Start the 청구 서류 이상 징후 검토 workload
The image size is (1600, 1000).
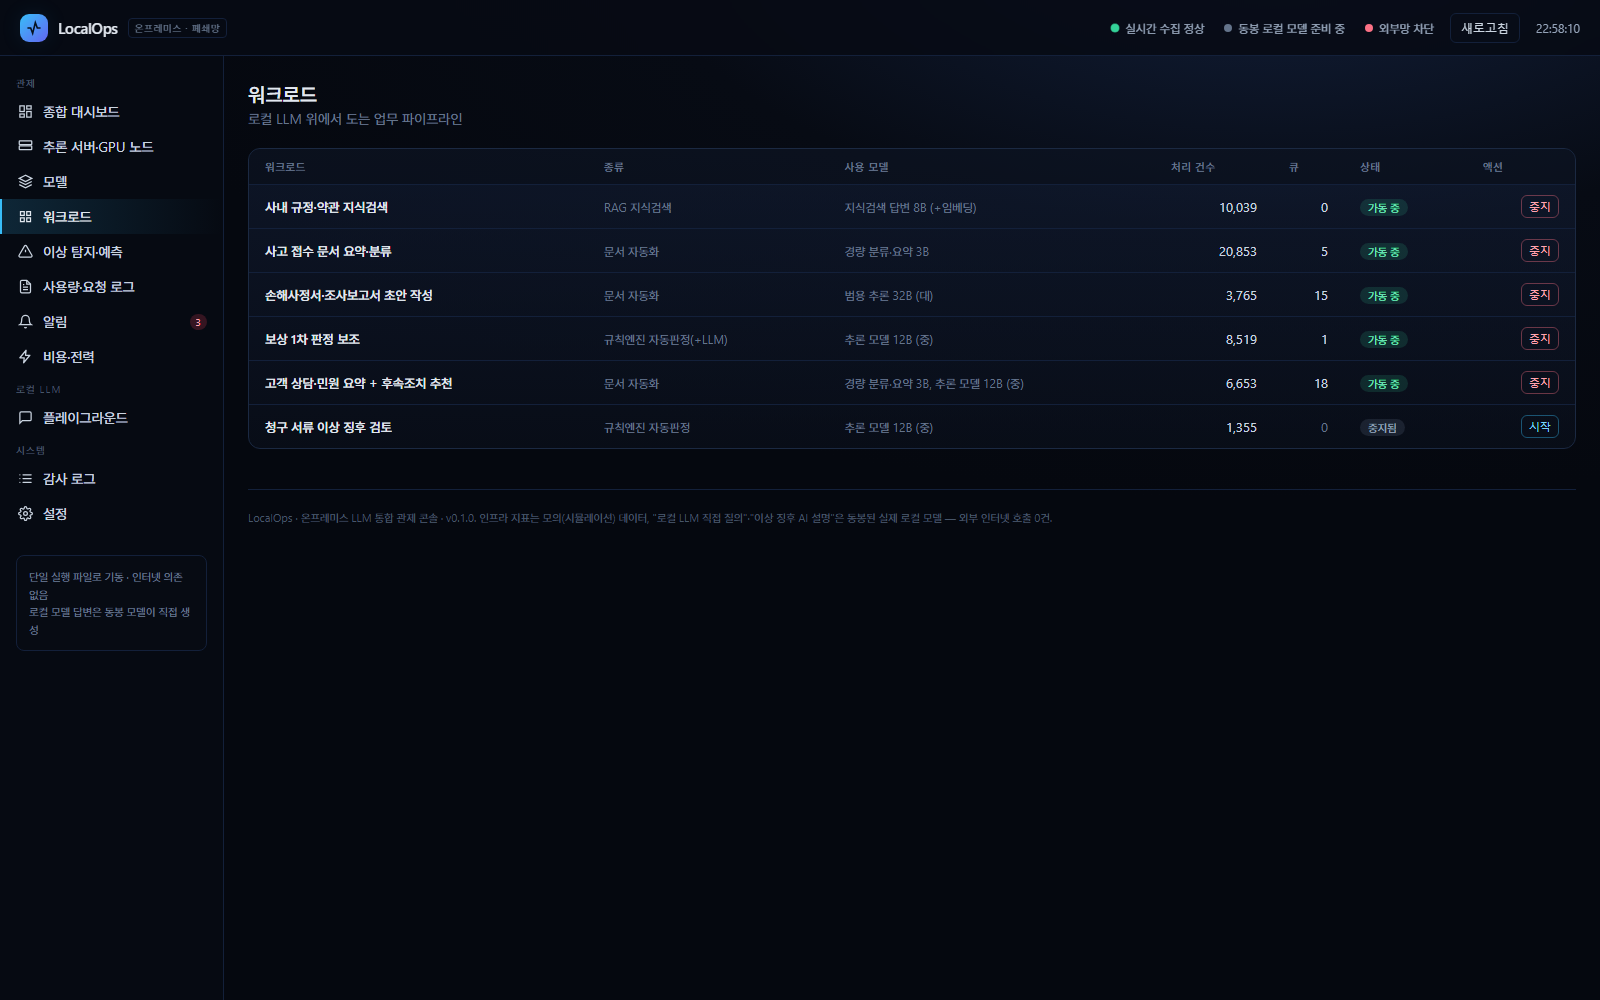tap(1540, 427)
